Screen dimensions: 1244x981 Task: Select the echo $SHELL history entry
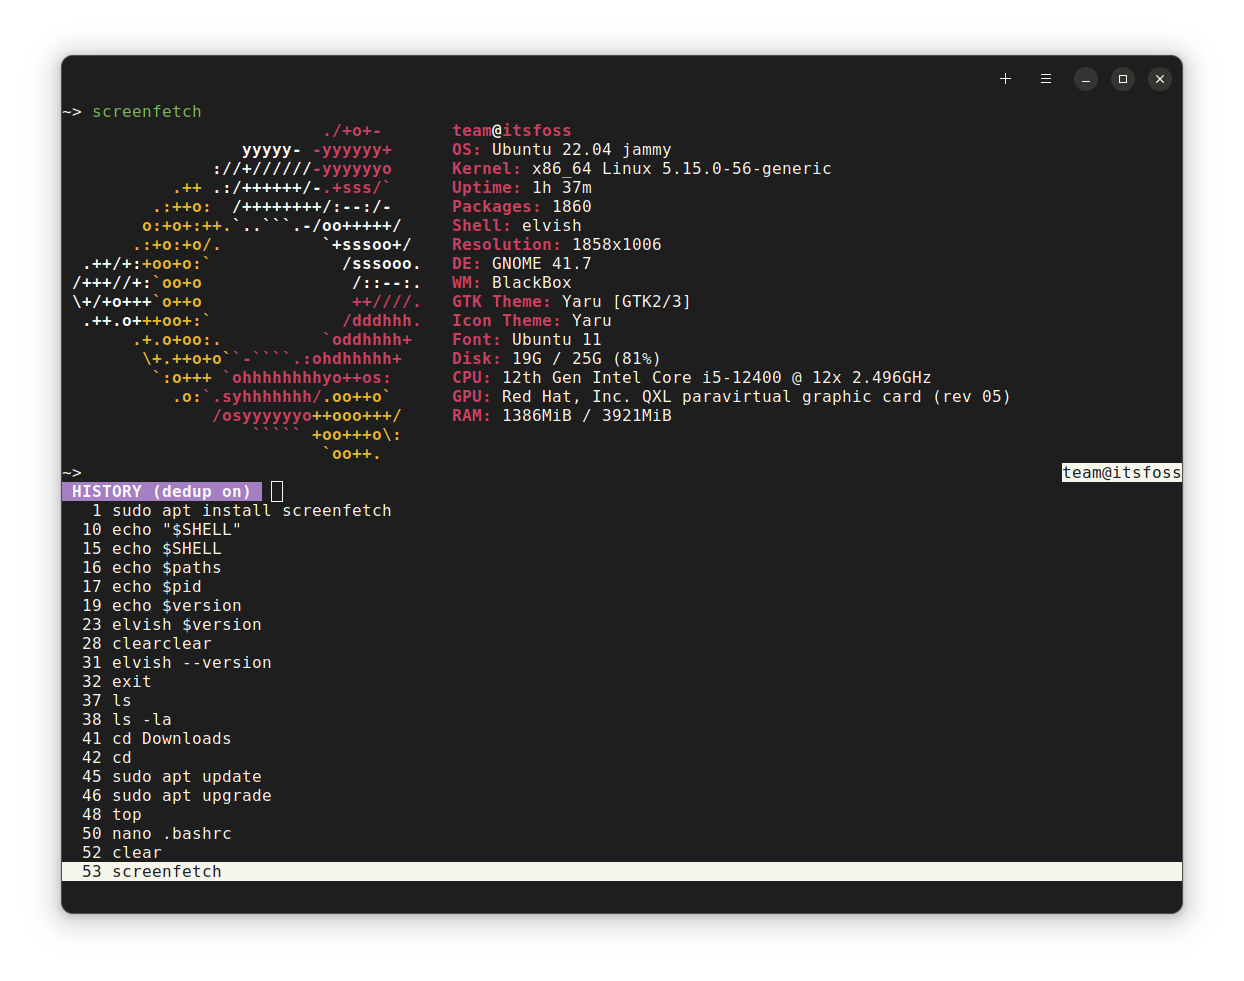(161, 548)
